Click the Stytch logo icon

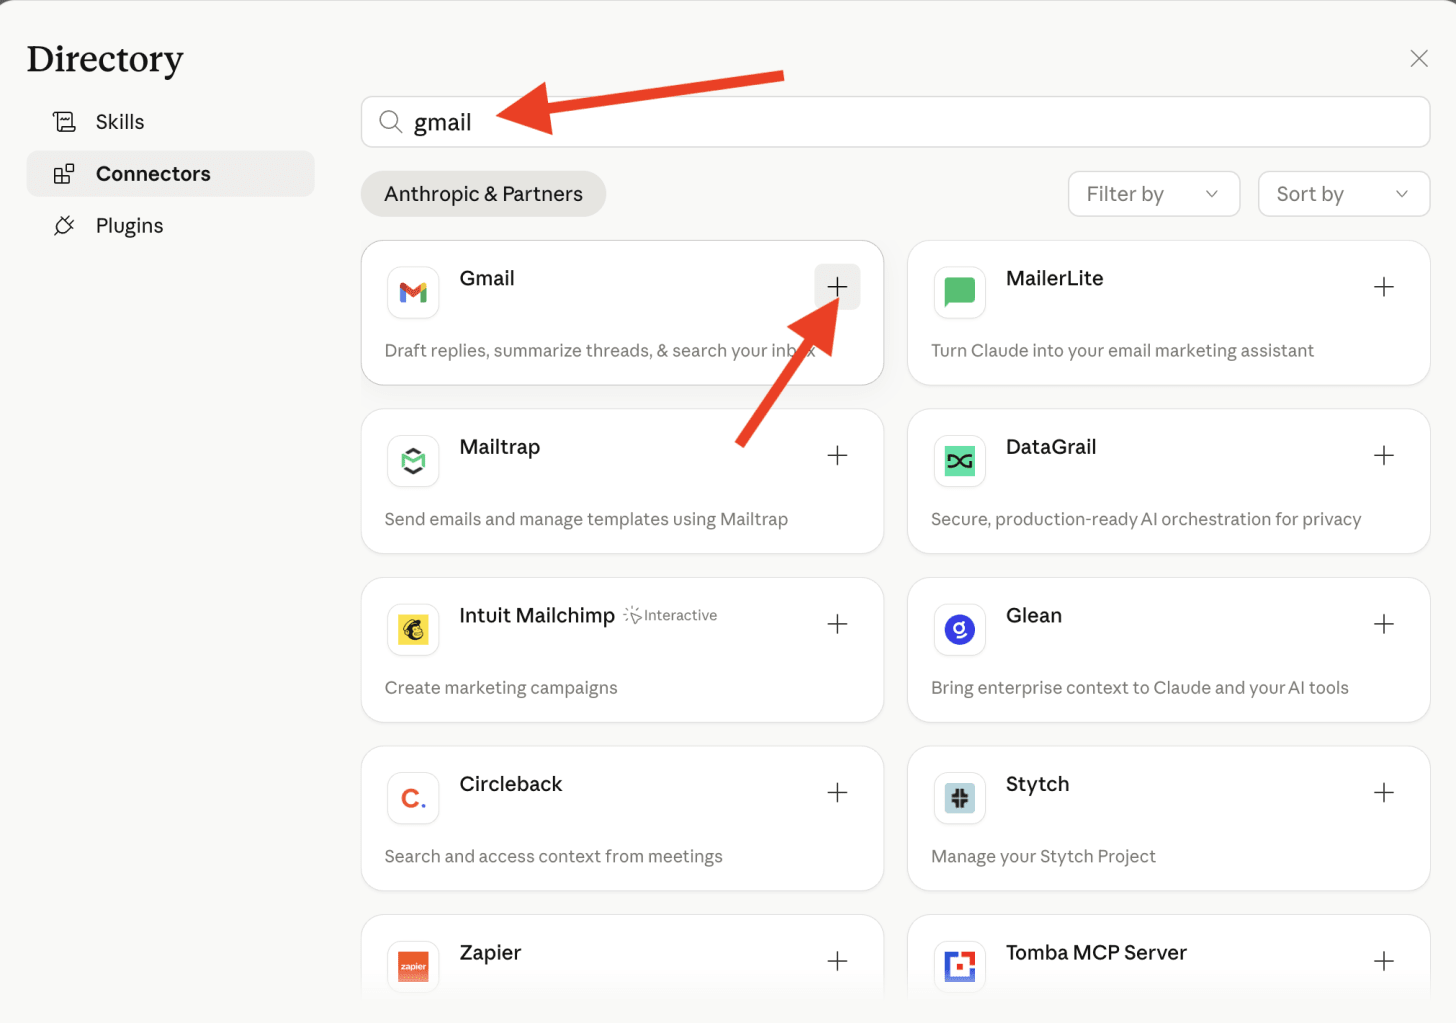[x=959, y=798]
